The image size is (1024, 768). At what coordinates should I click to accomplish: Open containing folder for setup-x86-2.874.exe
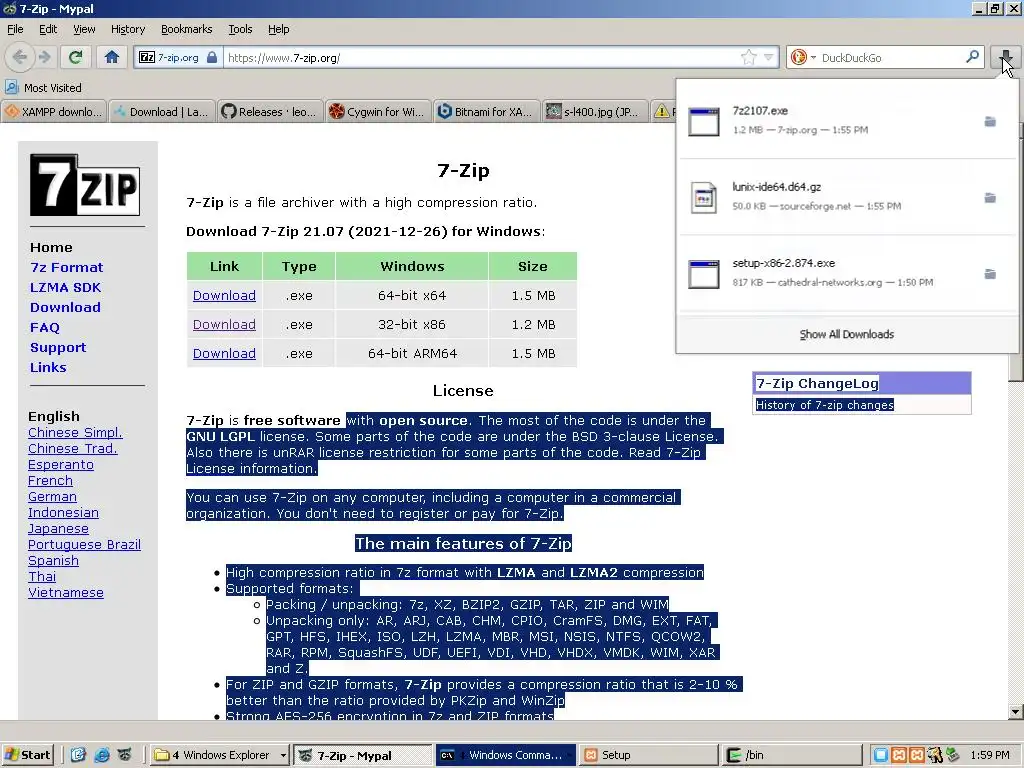(990, 274)
